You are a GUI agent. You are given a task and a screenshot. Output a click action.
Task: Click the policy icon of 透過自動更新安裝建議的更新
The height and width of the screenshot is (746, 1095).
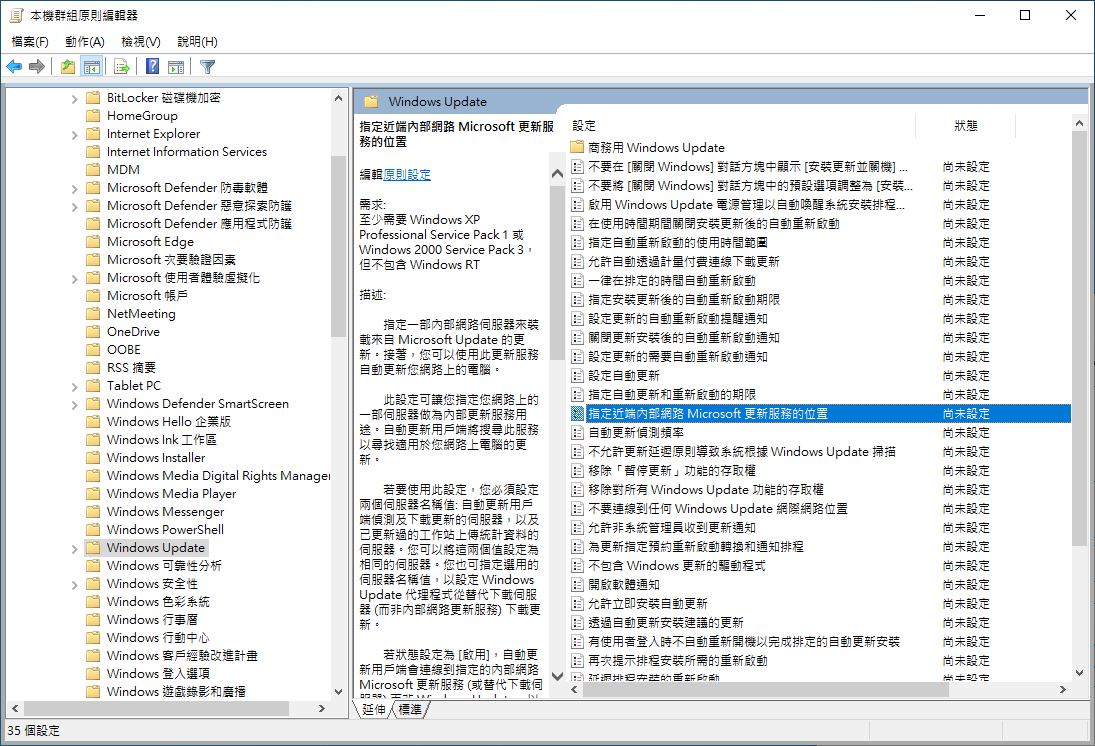coord(578,622)
